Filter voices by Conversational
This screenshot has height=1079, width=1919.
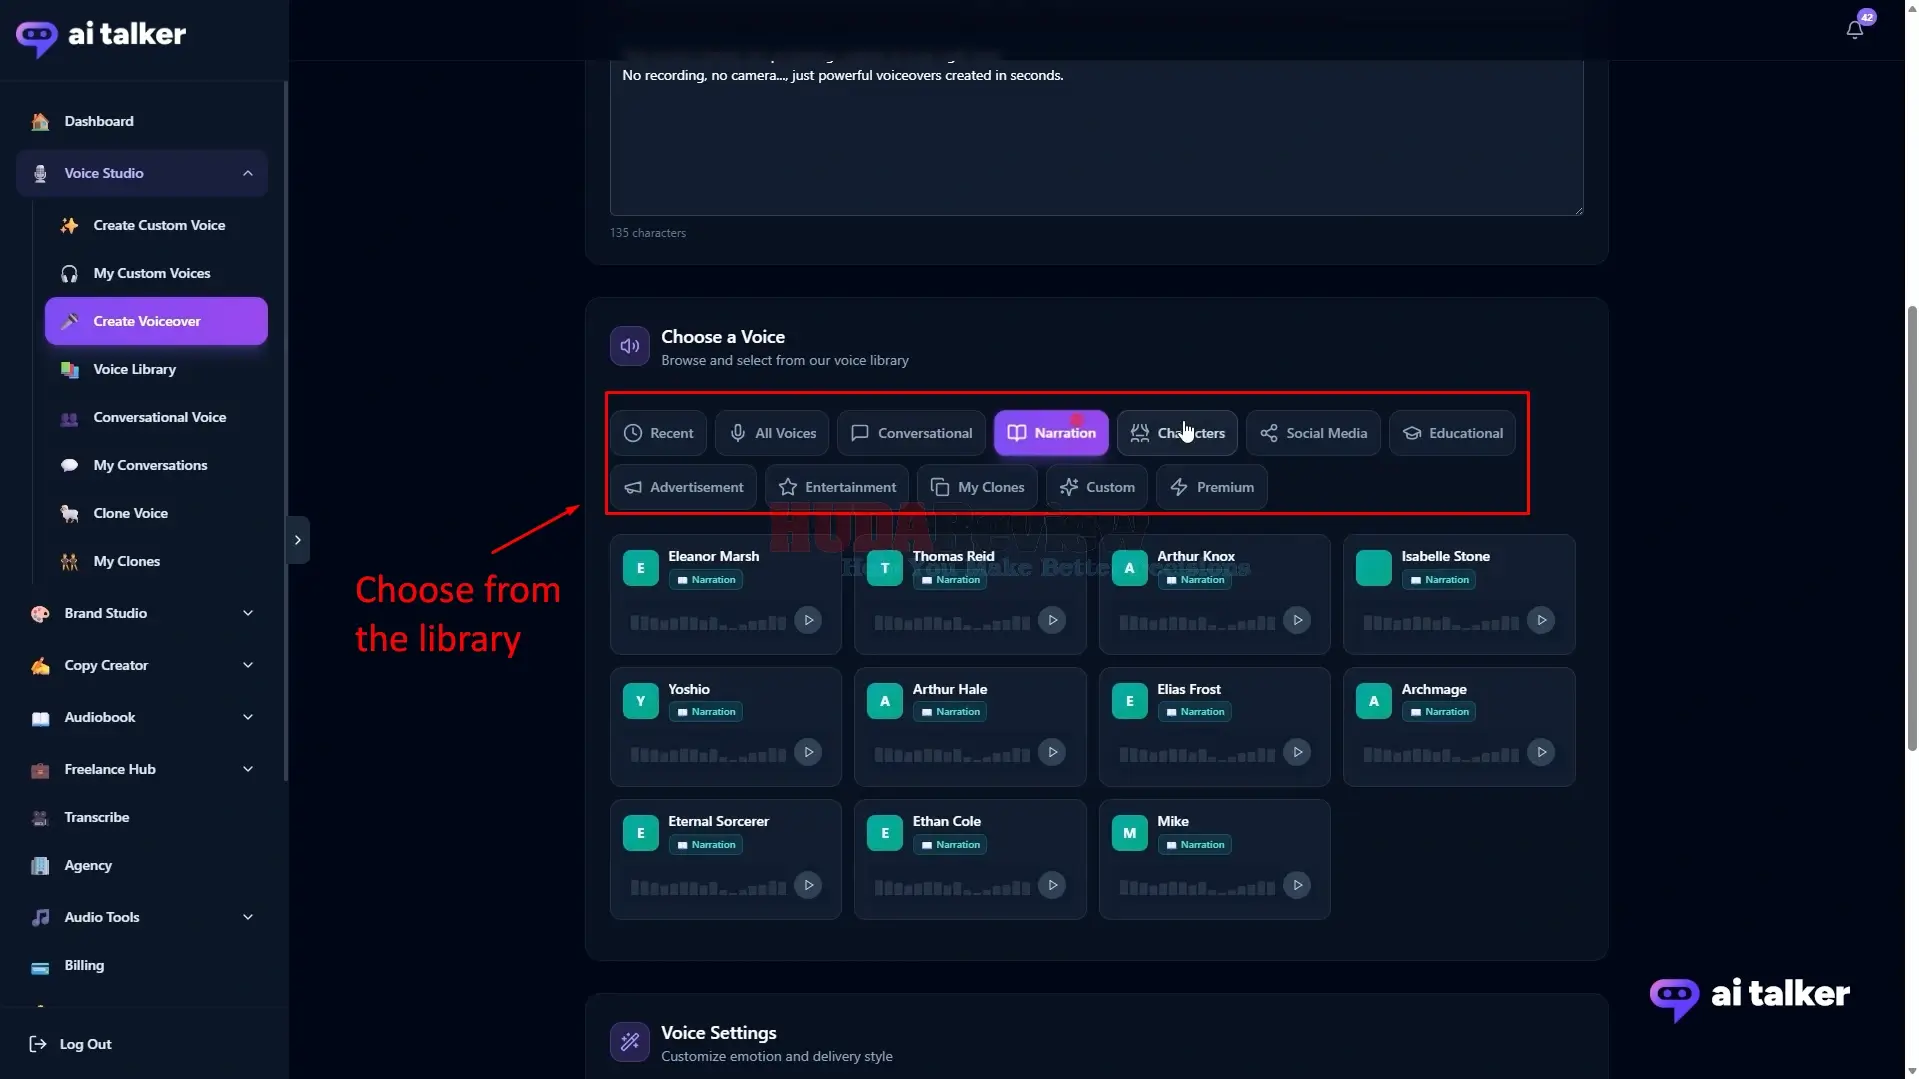click(x=911, y=433)
